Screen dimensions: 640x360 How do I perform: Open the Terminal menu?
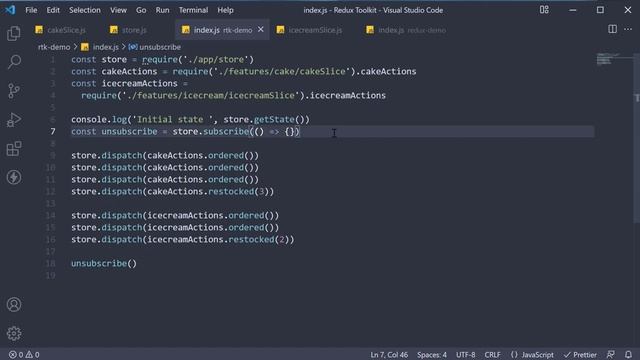193,10
